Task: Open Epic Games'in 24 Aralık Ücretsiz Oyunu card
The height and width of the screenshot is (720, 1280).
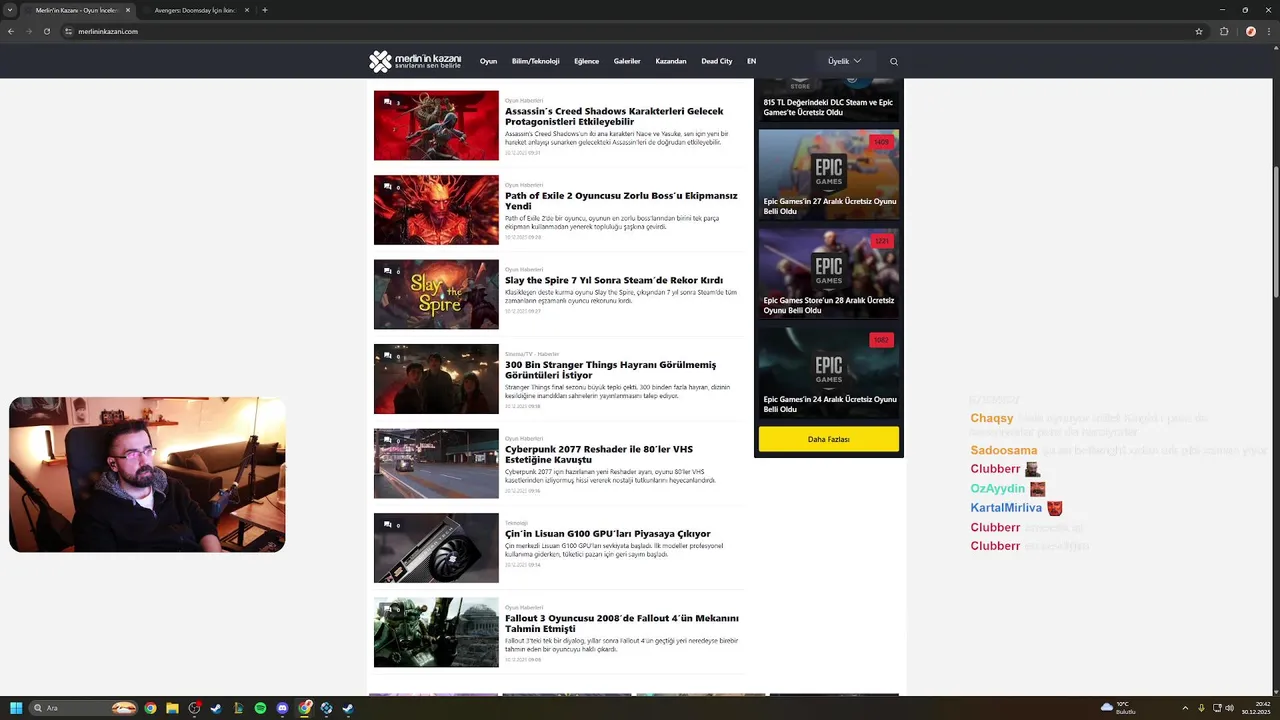Action: 829,372
